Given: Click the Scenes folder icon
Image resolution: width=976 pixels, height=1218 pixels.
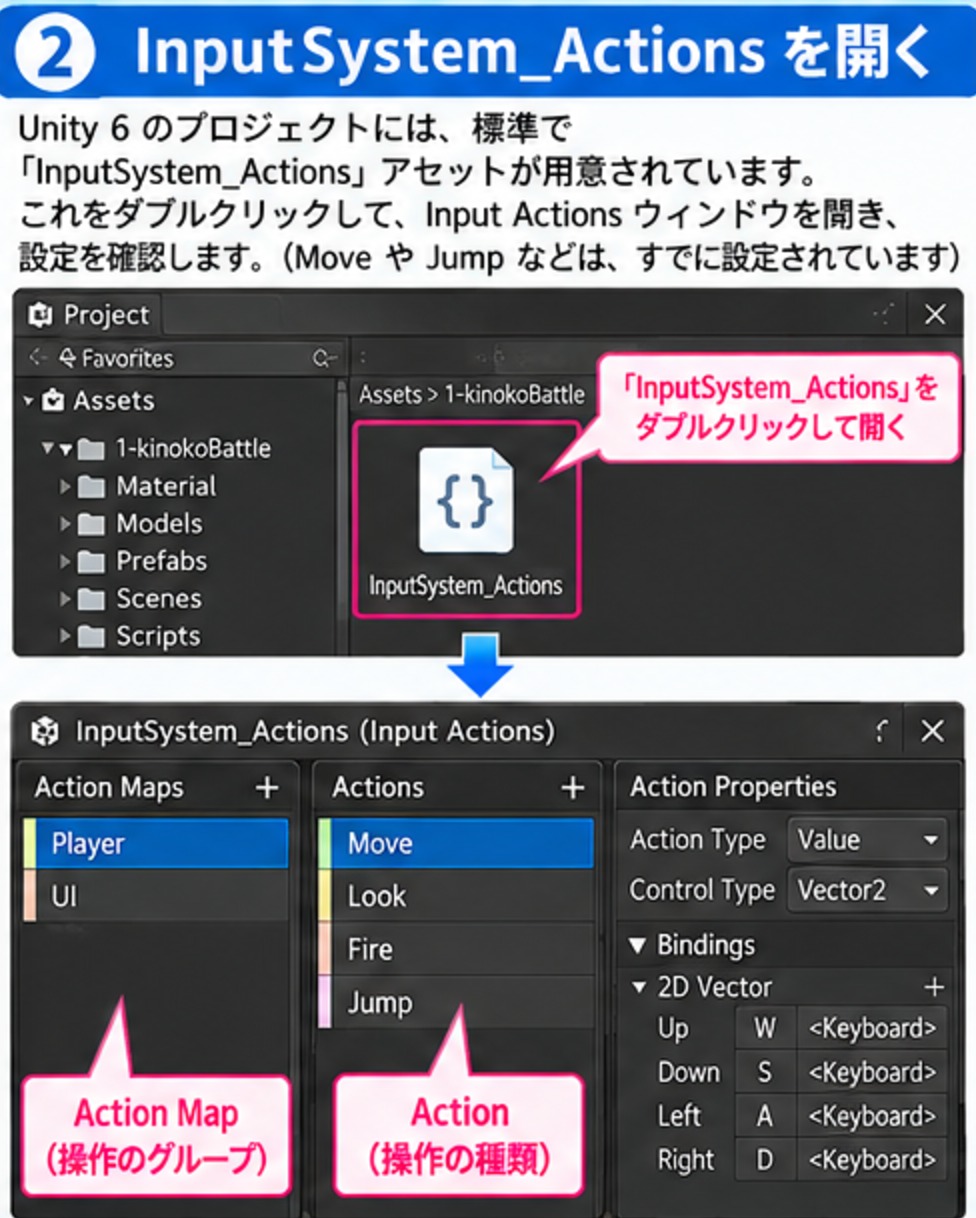Looking at the screenshot, I should coord(91,599).
